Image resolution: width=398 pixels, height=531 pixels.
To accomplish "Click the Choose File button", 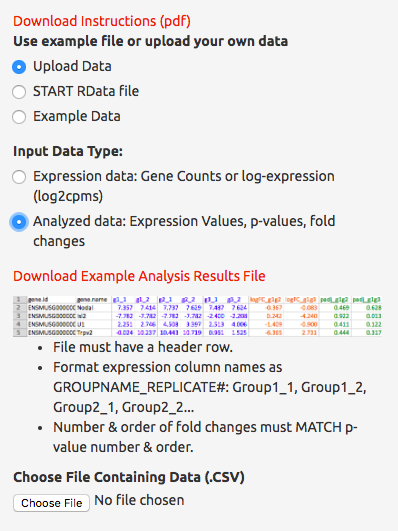I will click(51, 503).
